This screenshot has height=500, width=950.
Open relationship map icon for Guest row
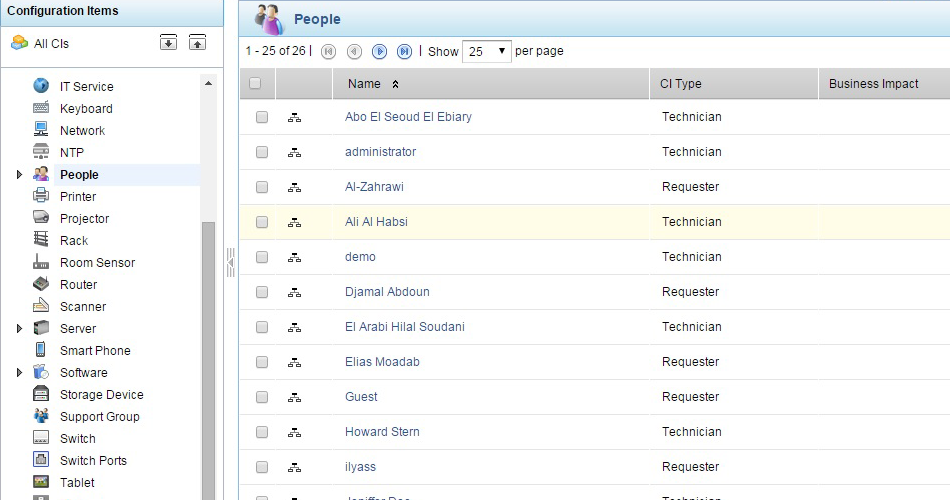(x=294, y=397)
